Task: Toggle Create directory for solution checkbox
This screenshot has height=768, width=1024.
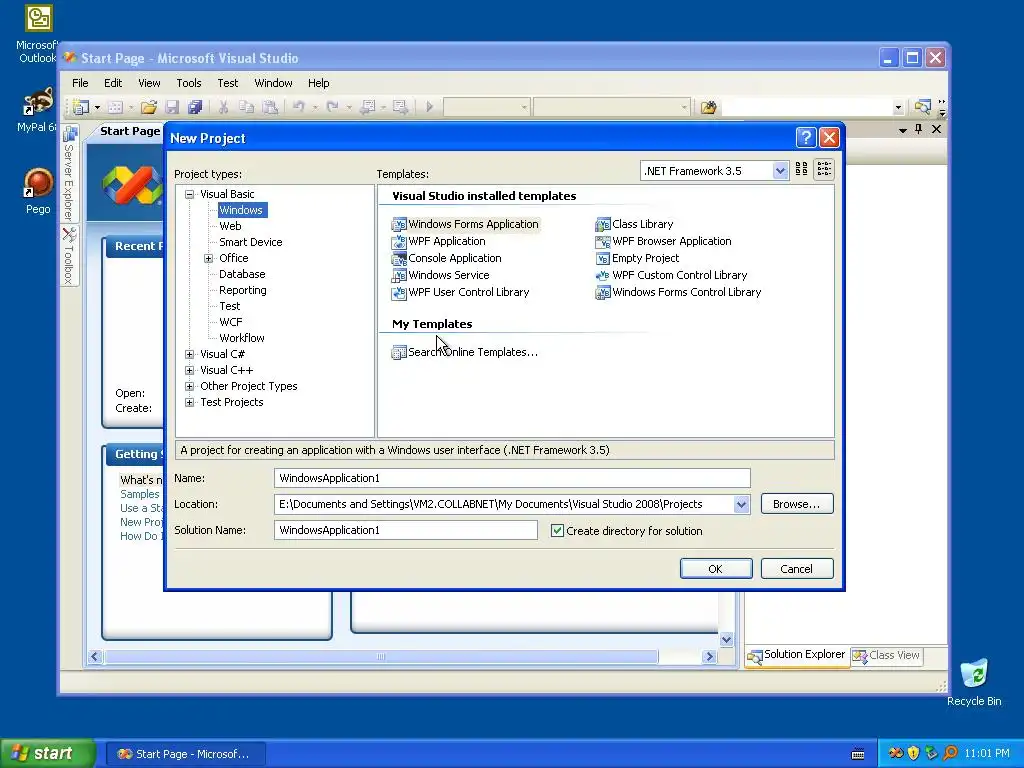Action: pyautogui.click(x=557, y=530)
